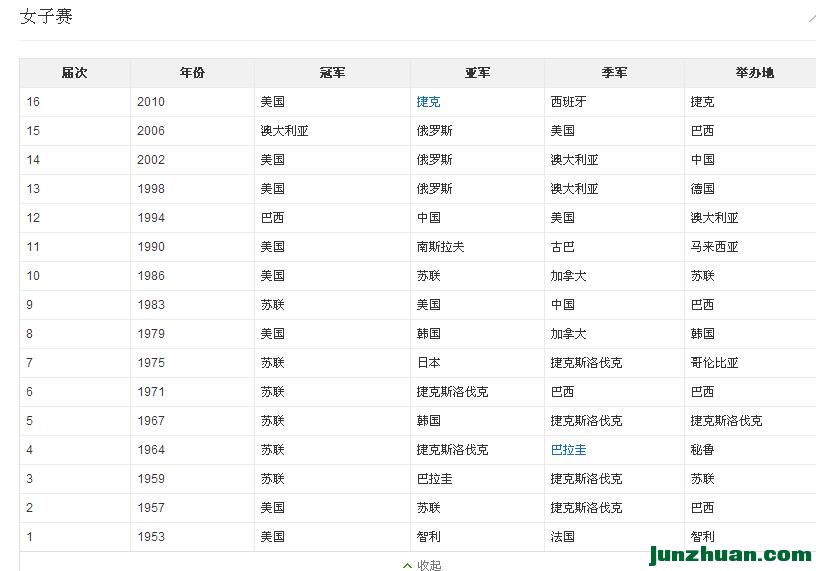Screen dimensions: 816x571
Task: Select the year cell 2010
Action: point(151,101)
